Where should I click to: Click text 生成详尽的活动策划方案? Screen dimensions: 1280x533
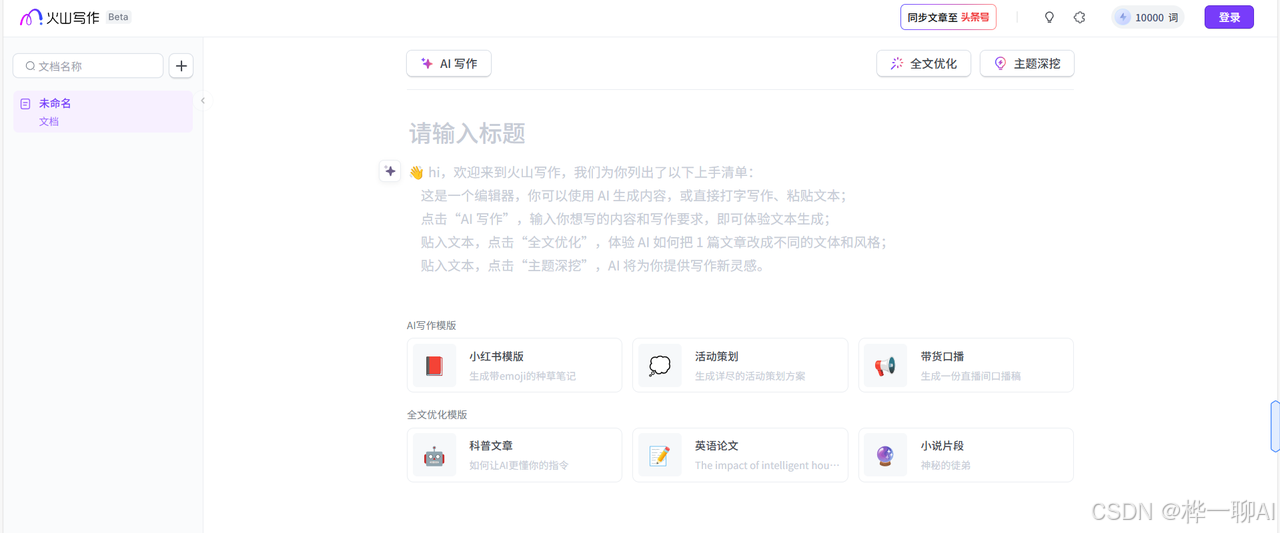coord(750,376)
